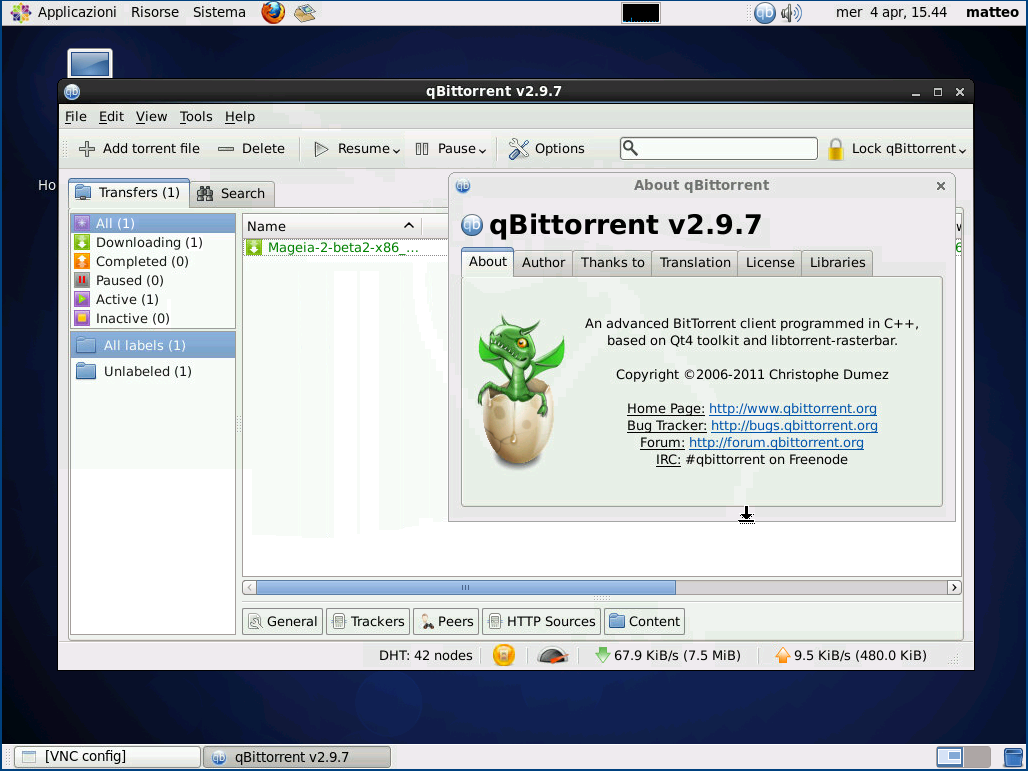
Task: Click the Options tools icon
Action: 518,149
